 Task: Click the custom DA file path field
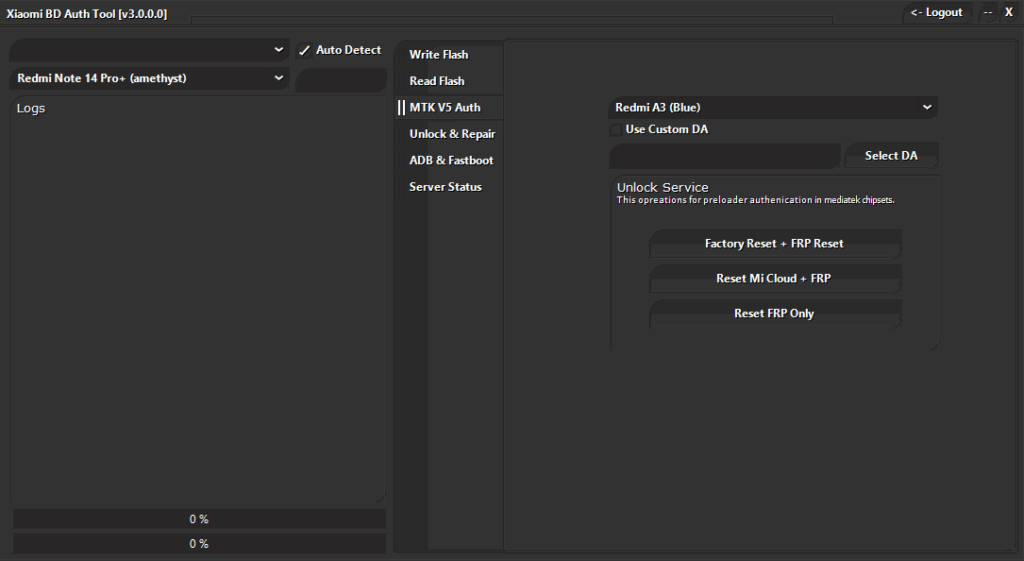(x=724, y=156)
